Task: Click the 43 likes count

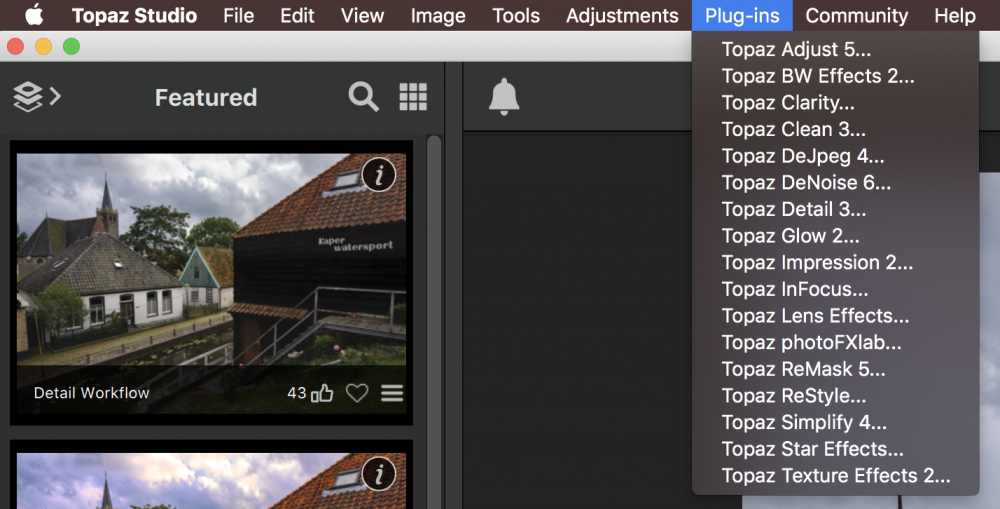Action: [297, 393]
